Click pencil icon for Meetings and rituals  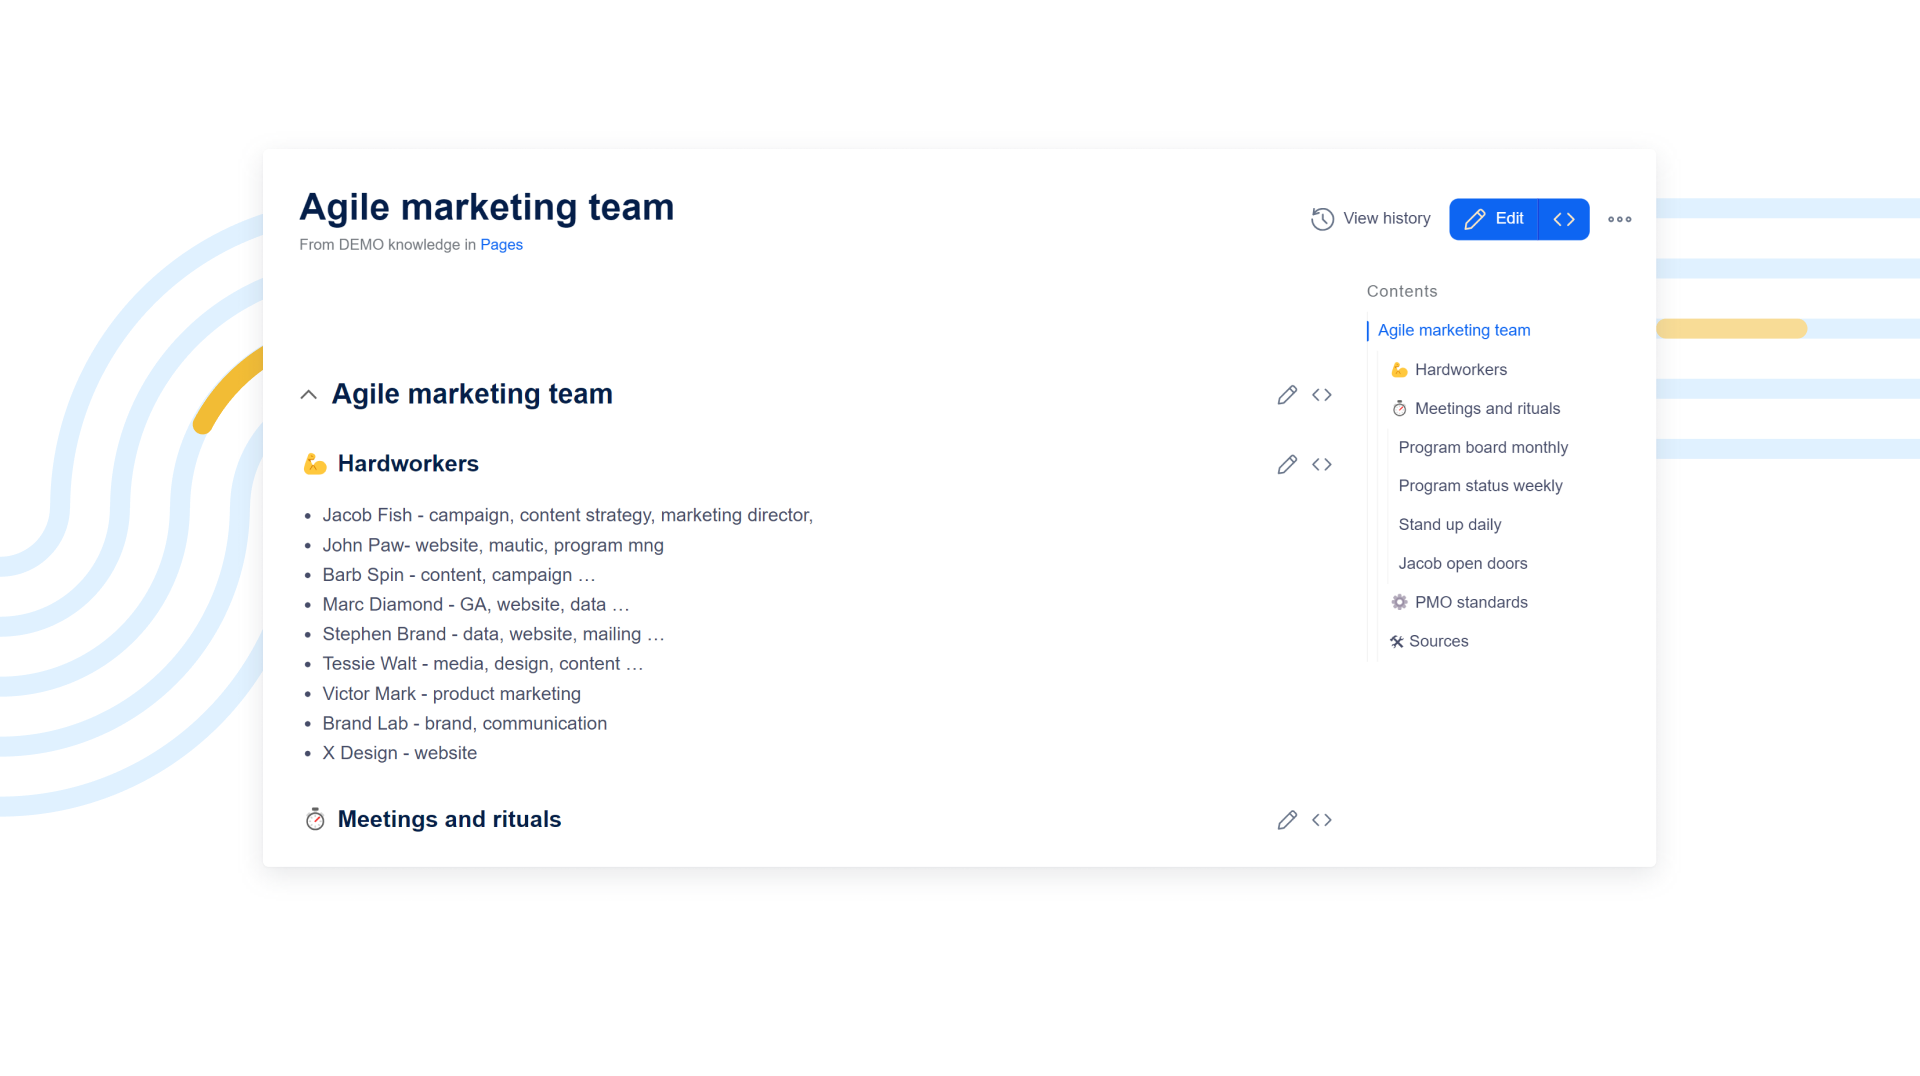pos(1287,820)
